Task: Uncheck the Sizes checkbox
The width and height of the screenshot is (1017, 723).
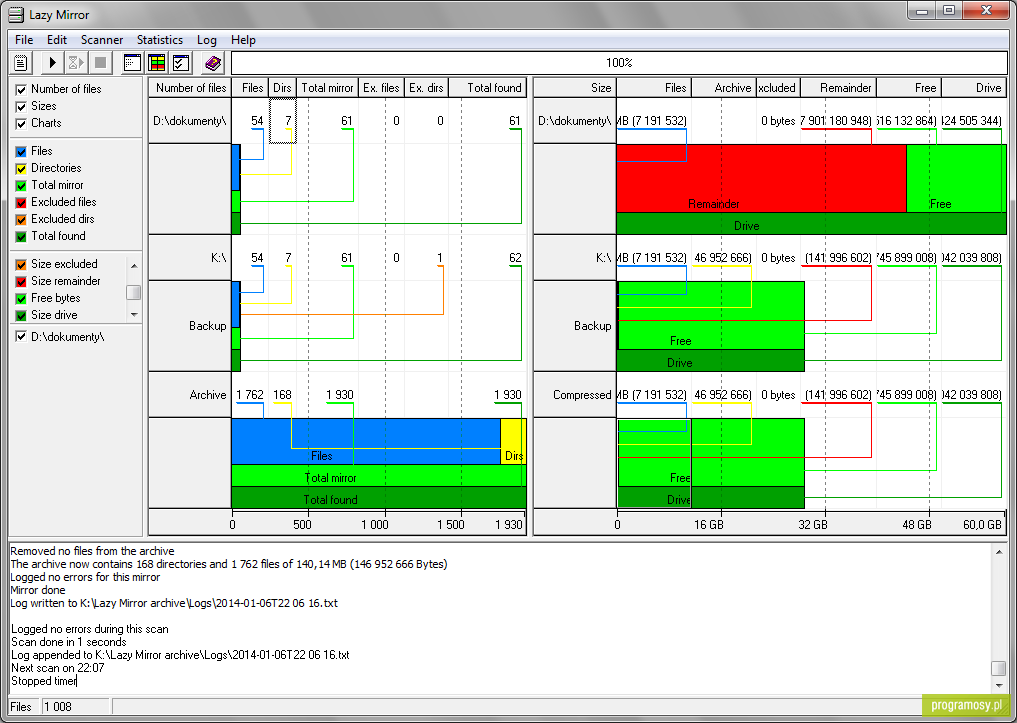Action: (x=21, y=106)
